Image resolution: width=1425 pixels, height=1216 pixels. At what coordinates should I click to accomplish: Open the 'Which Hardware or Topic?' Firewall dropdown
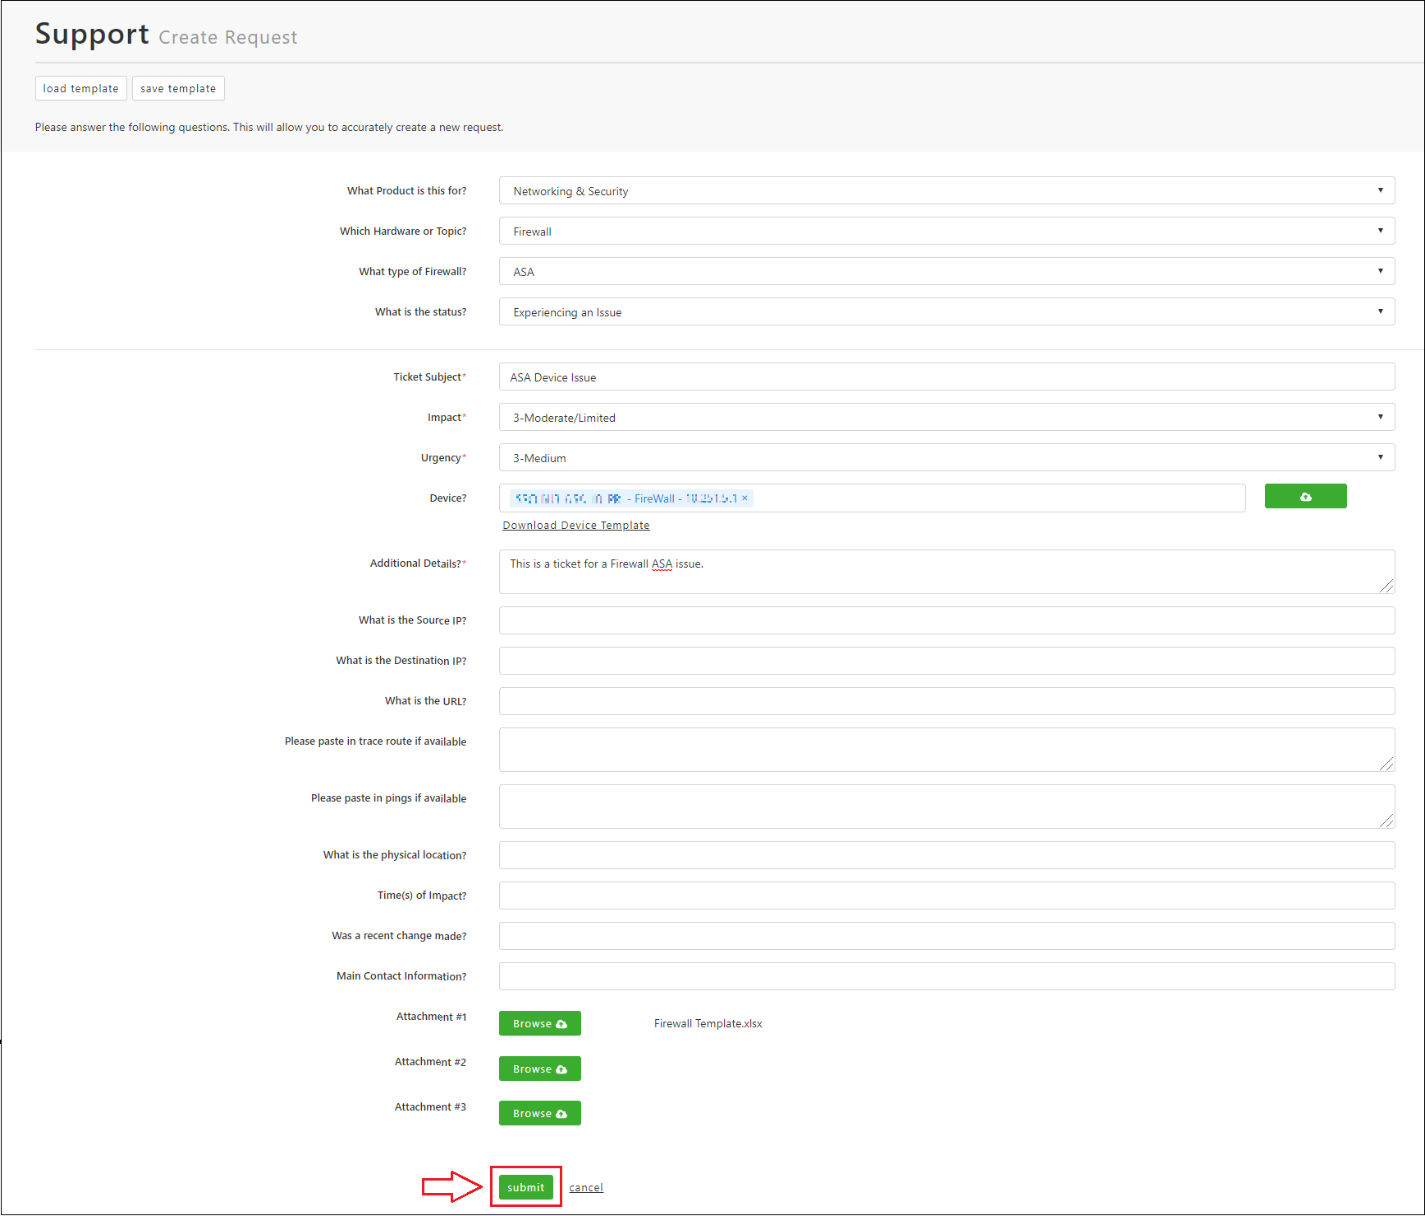(947, 231)
